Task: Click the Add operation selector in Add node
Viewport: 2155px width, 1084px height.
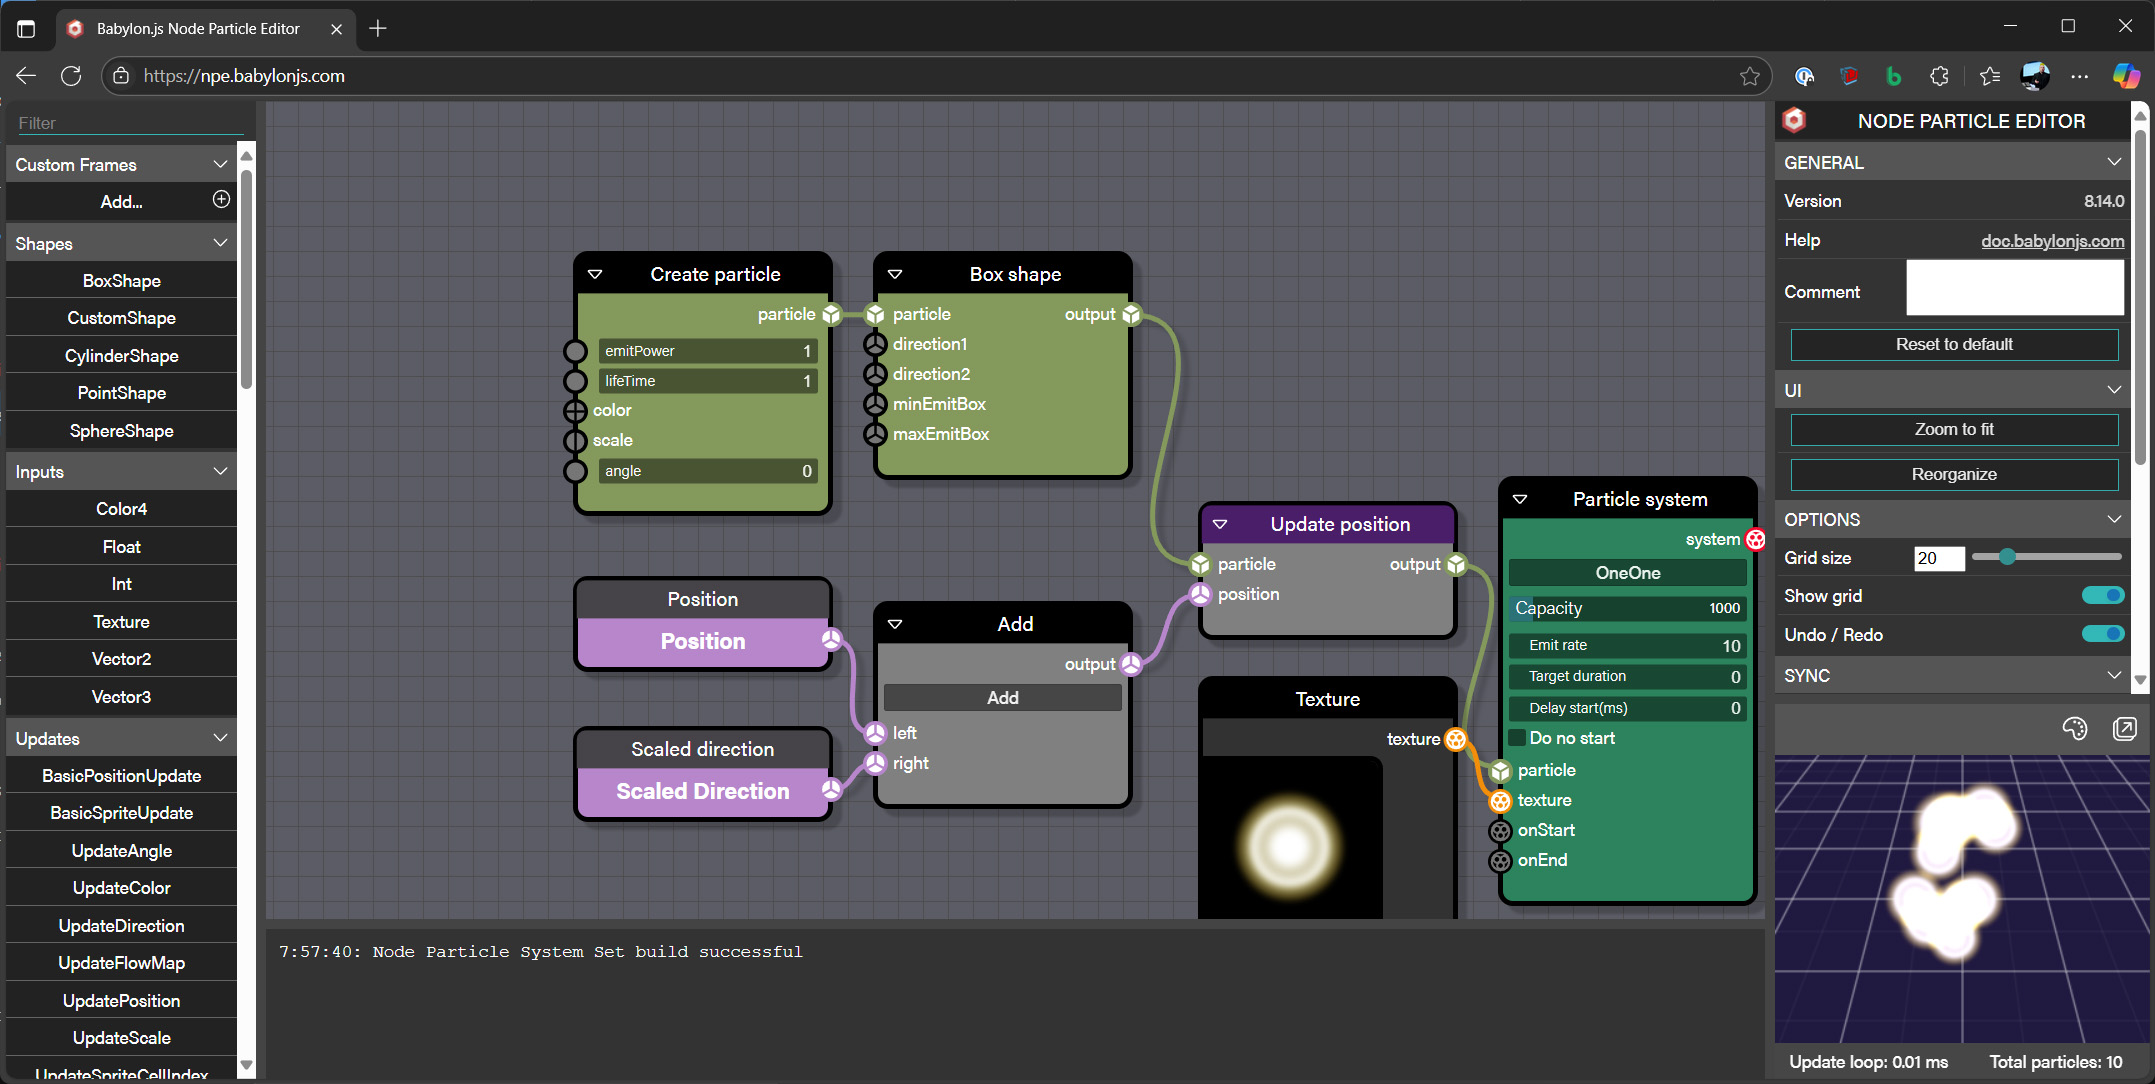Action: (x=1002, y=698)
